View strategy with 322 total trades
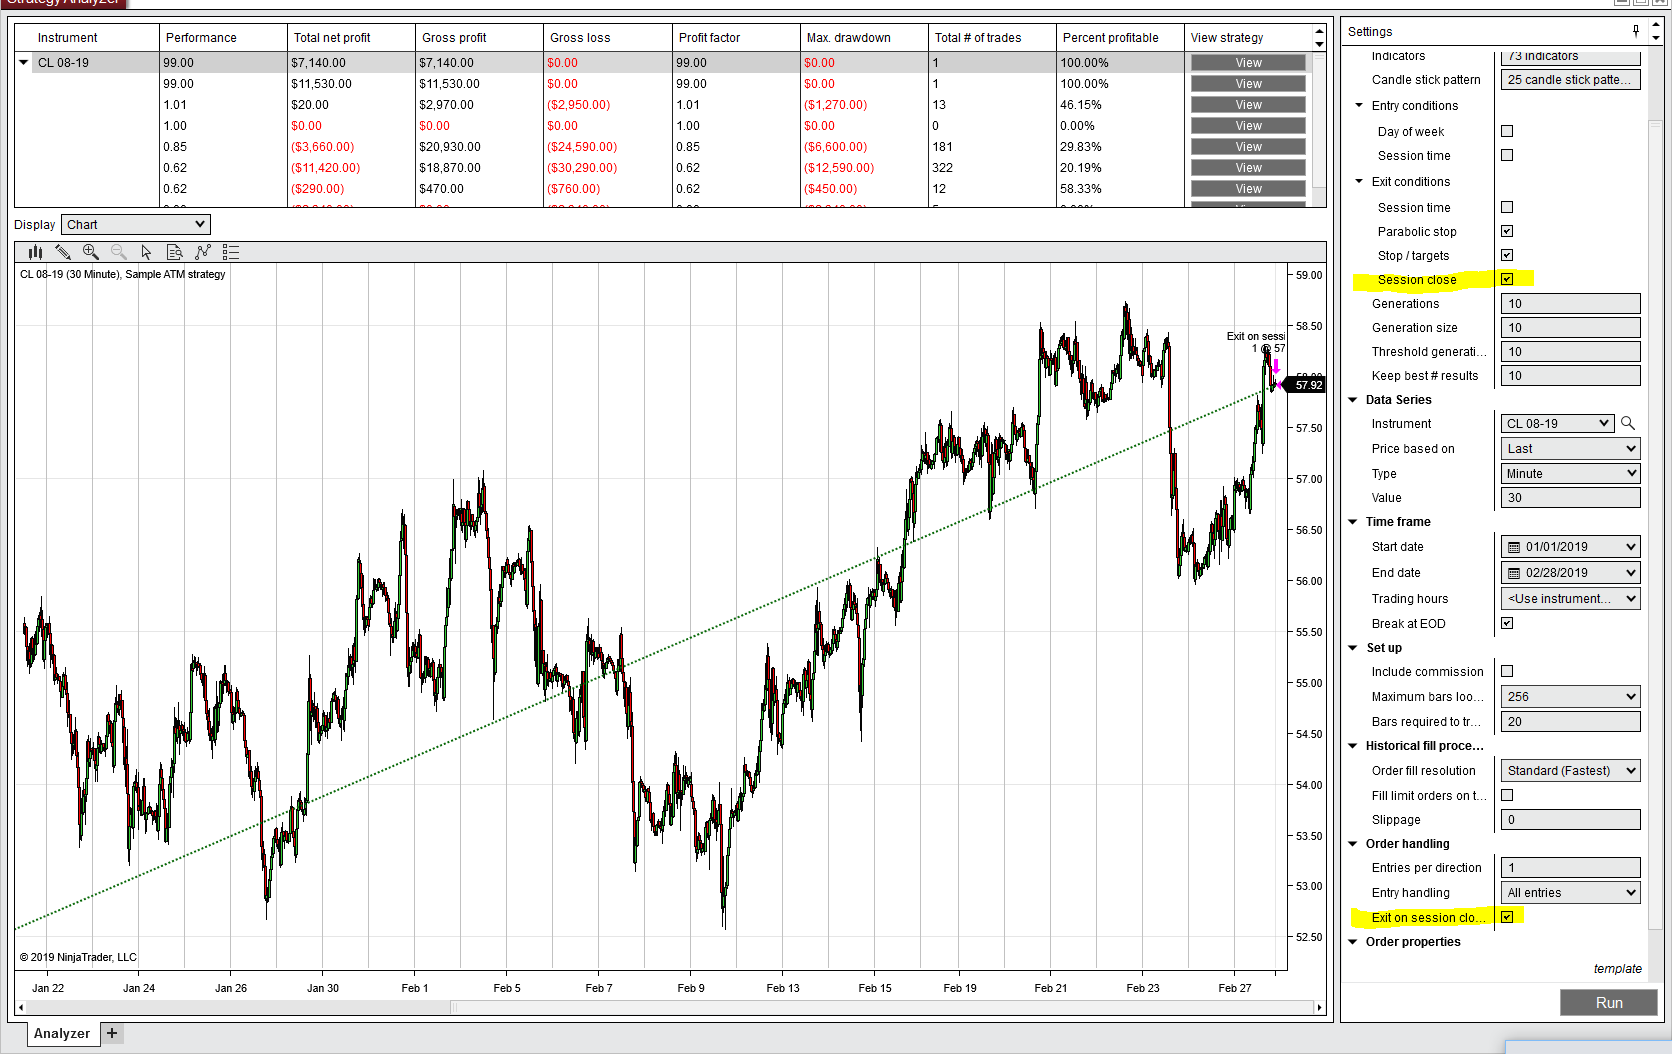This screenshot has width=1672, height=1054. click(x=1248, y=168)
